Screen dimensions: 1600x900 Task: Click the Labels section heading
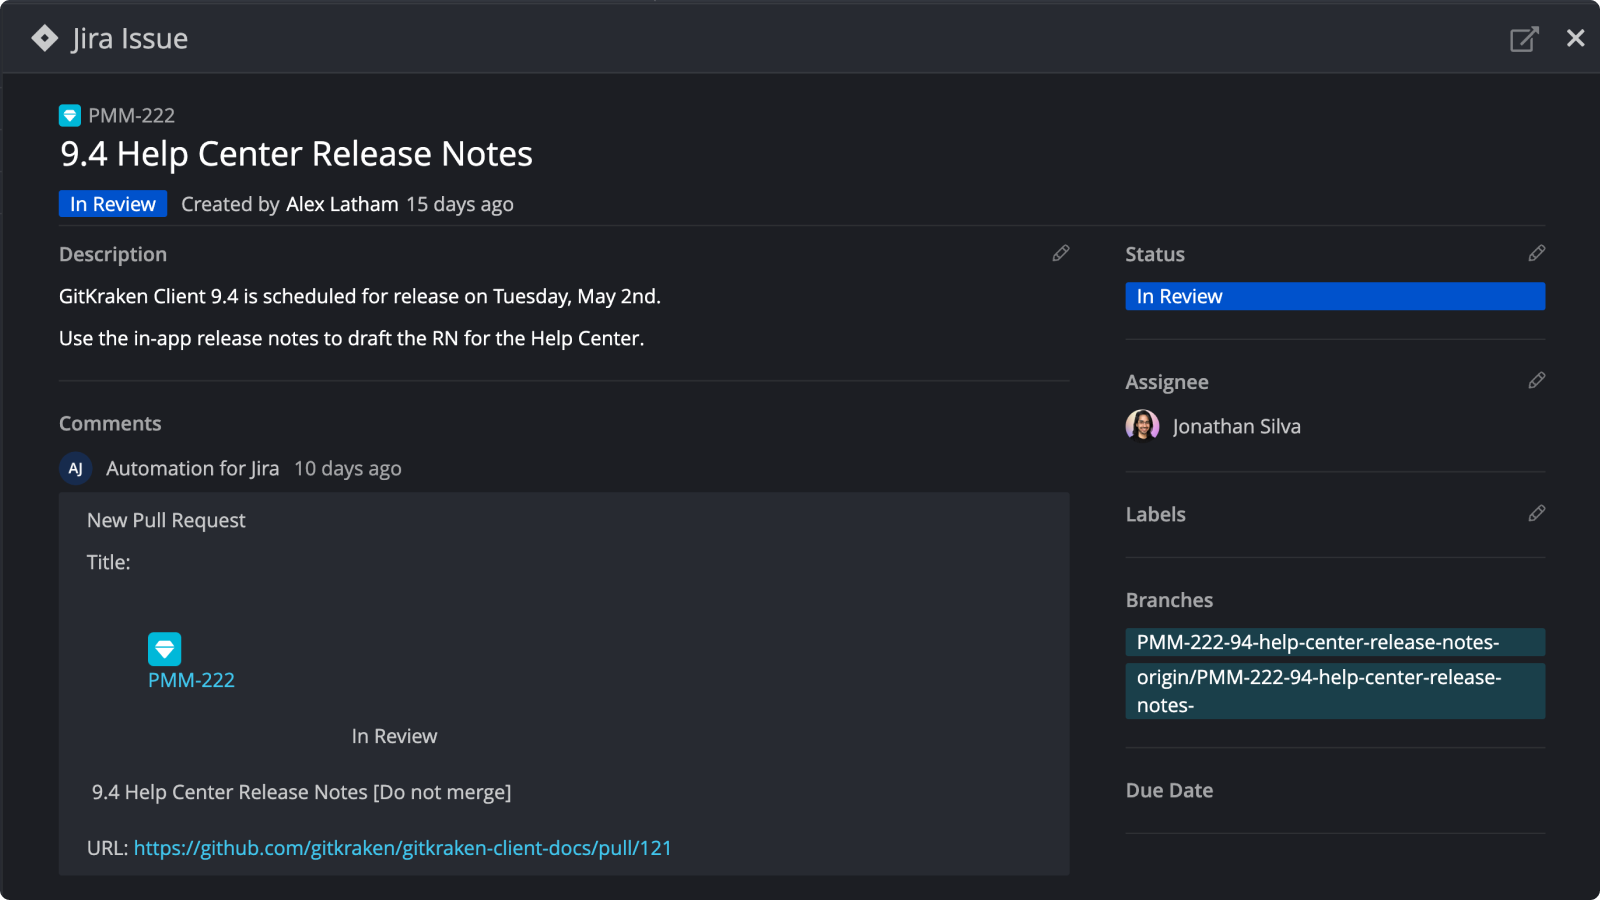(1155, 514)
